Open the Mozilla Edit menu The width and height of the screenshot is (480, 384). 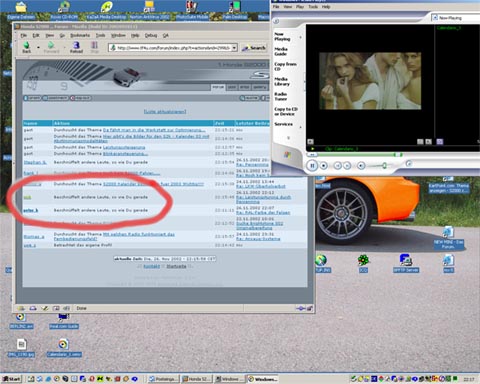(36, 35)
